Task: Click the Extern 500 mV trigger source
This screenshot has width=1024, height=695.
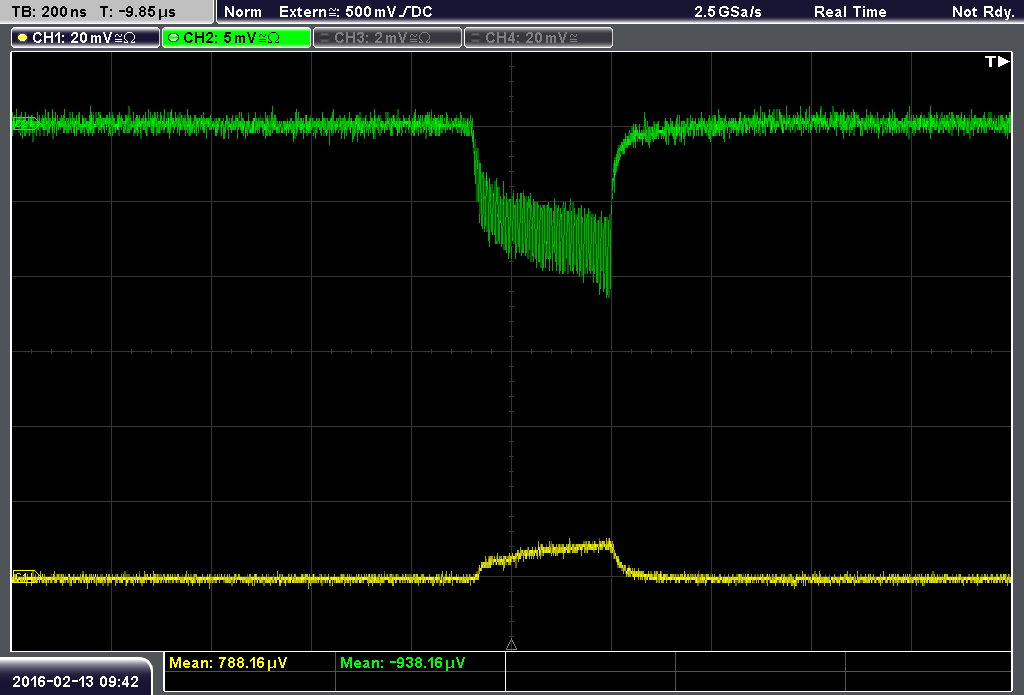Action: tap(356, 12)
